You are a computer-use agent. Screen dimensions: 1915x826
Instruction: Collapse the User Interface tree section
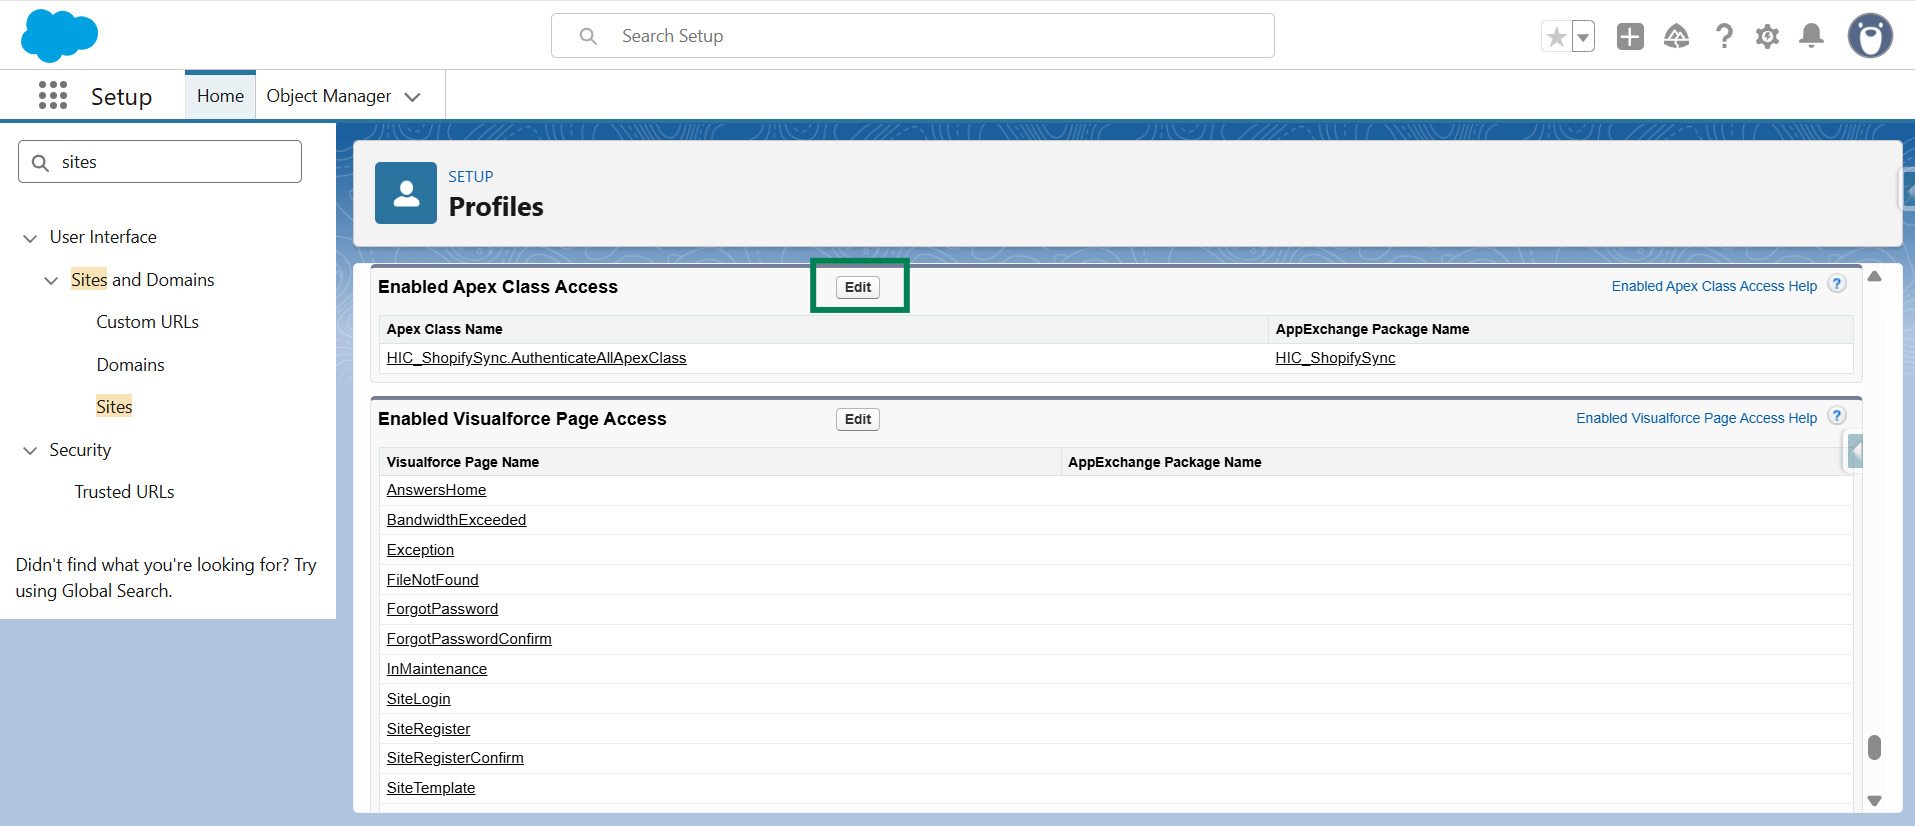(30, 238)
